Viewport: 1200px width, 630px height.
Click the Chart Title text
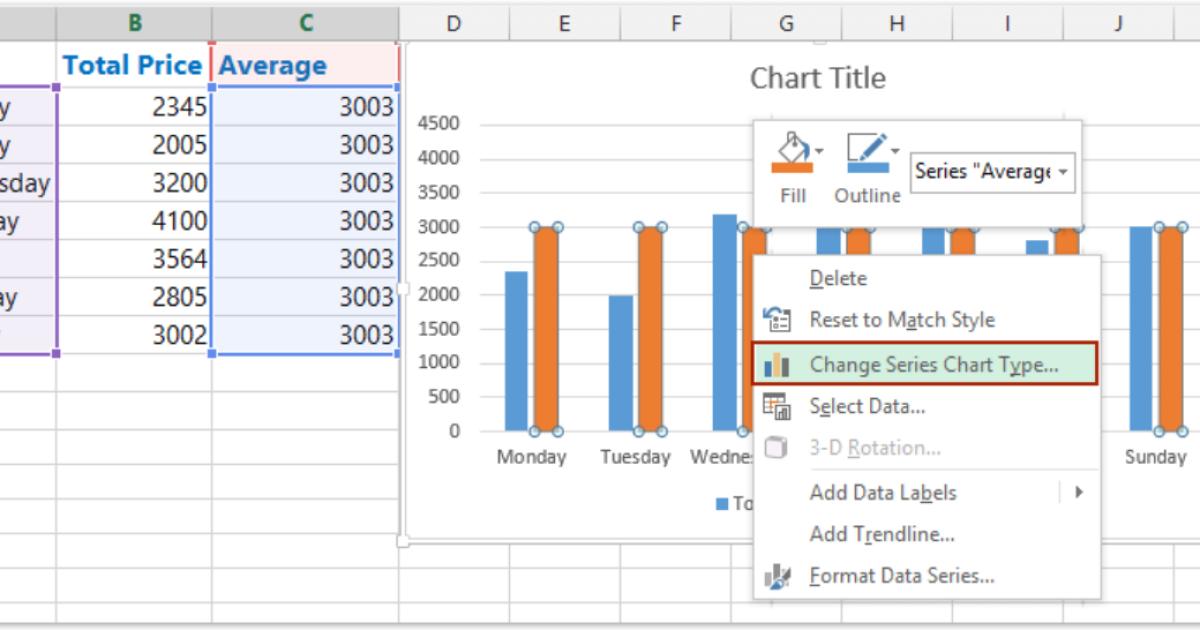(x=817, y=78)
